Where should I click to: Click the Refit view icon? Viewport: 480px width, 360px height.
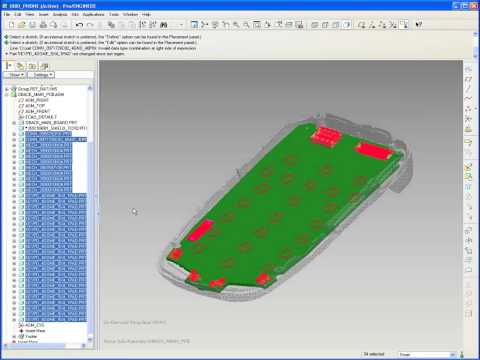coord(257,24)
